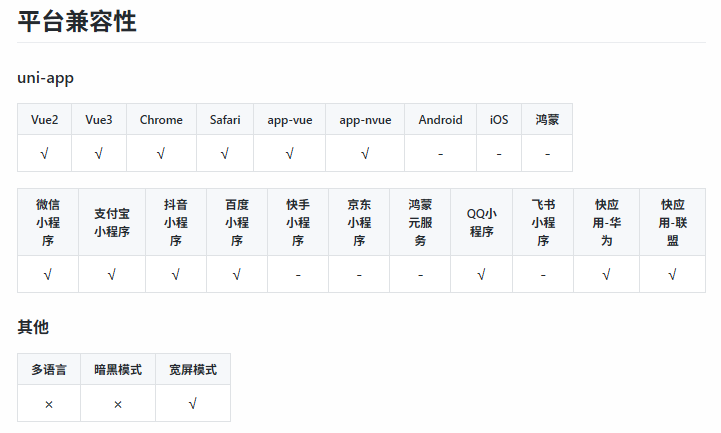The width and height of the screenshot is (721, 433).
Task: Click the dash under 鸿蒙 header
Action: tap(547, 154)
